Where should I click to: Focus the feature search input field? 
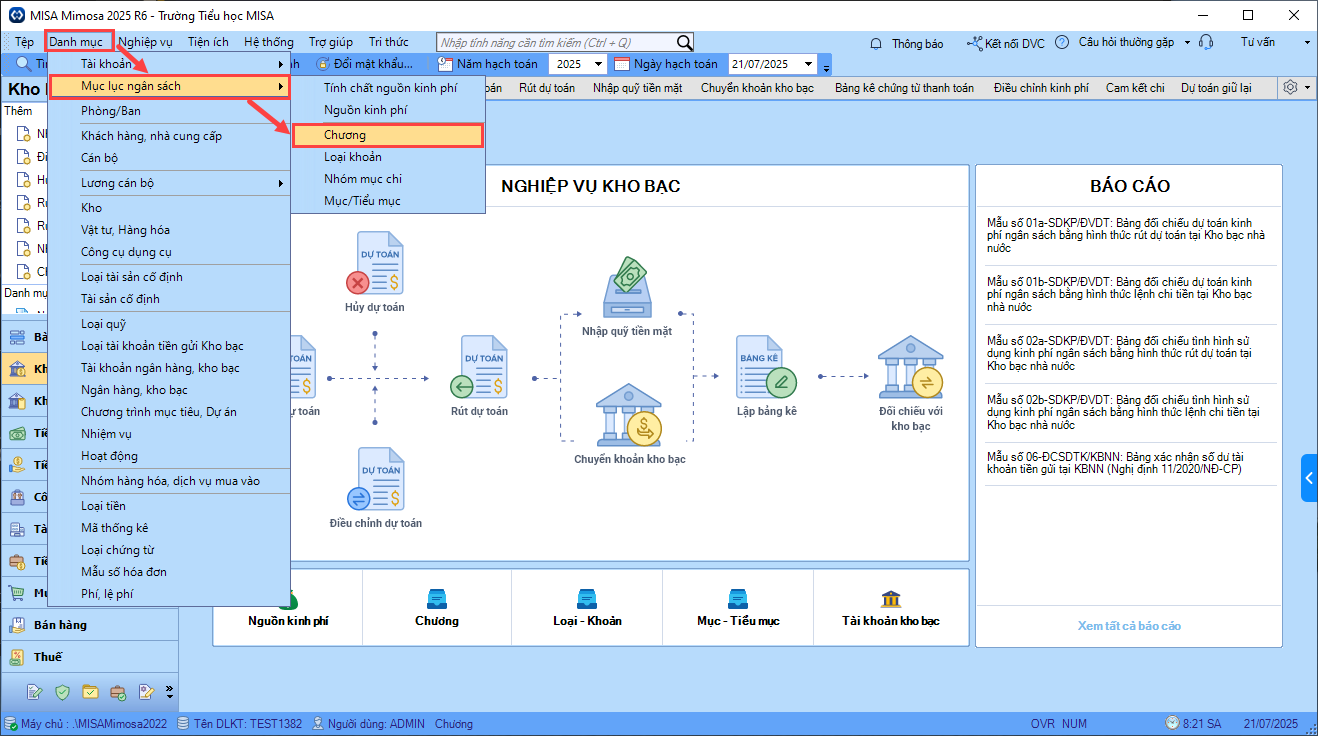point(557,42)
